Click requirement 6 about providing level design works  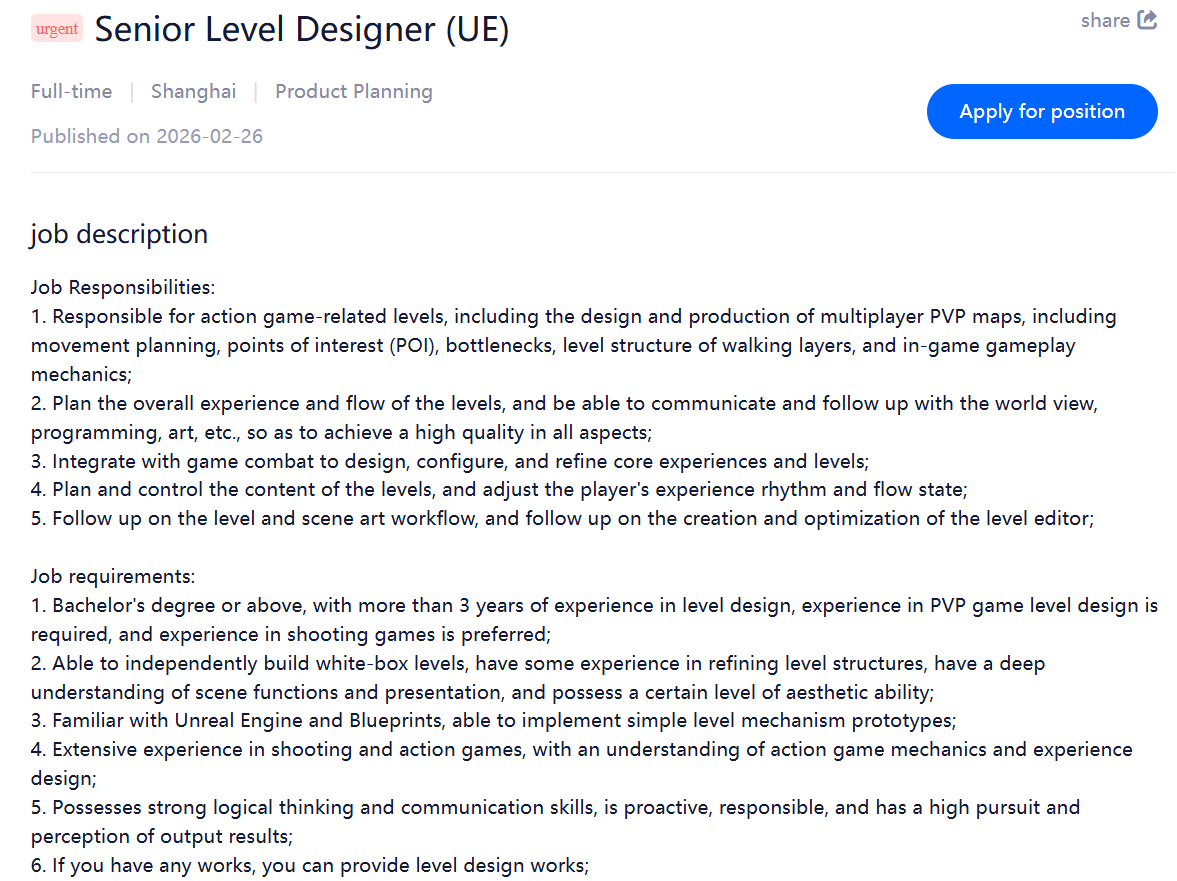[310, 866]
